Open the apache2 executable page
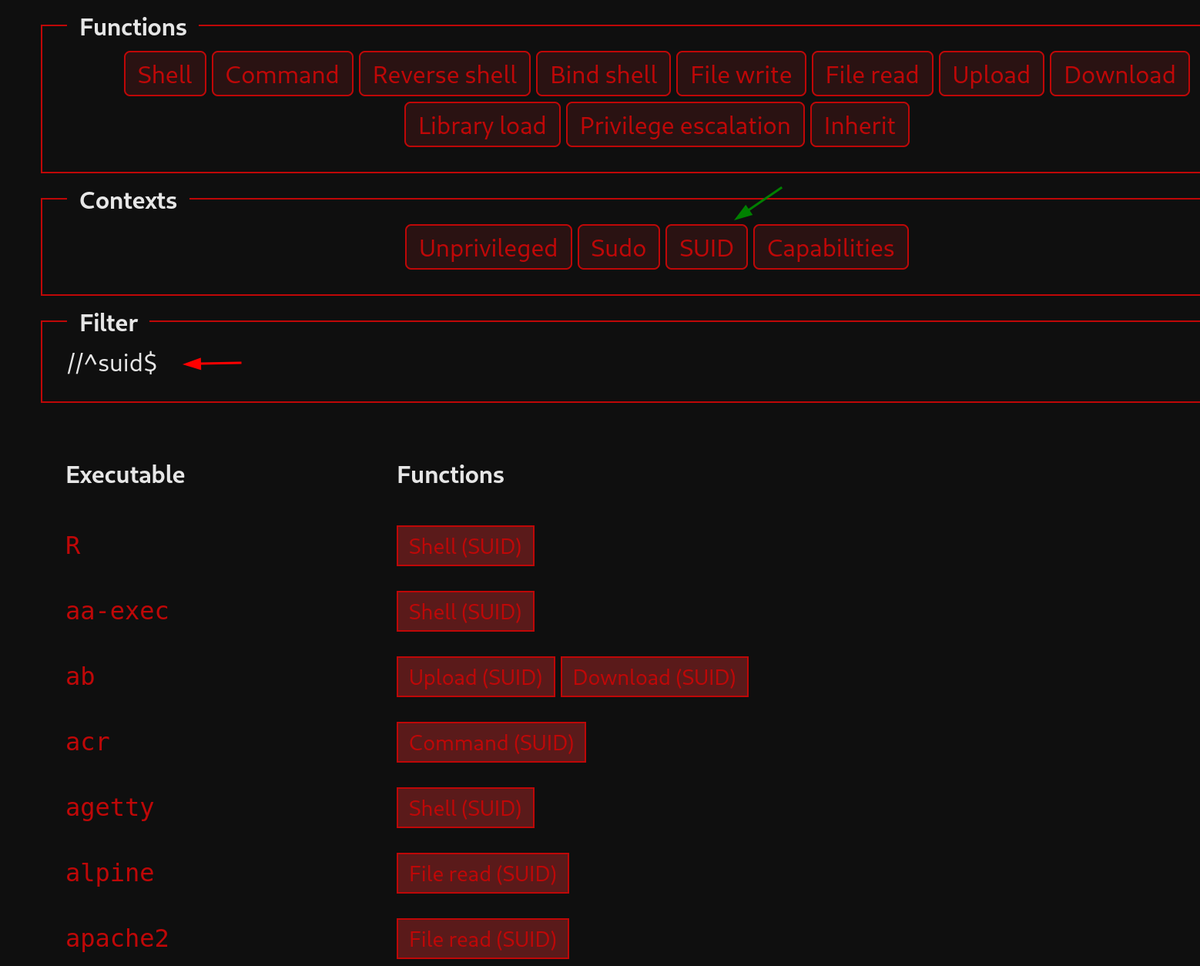 coord(117,939)
